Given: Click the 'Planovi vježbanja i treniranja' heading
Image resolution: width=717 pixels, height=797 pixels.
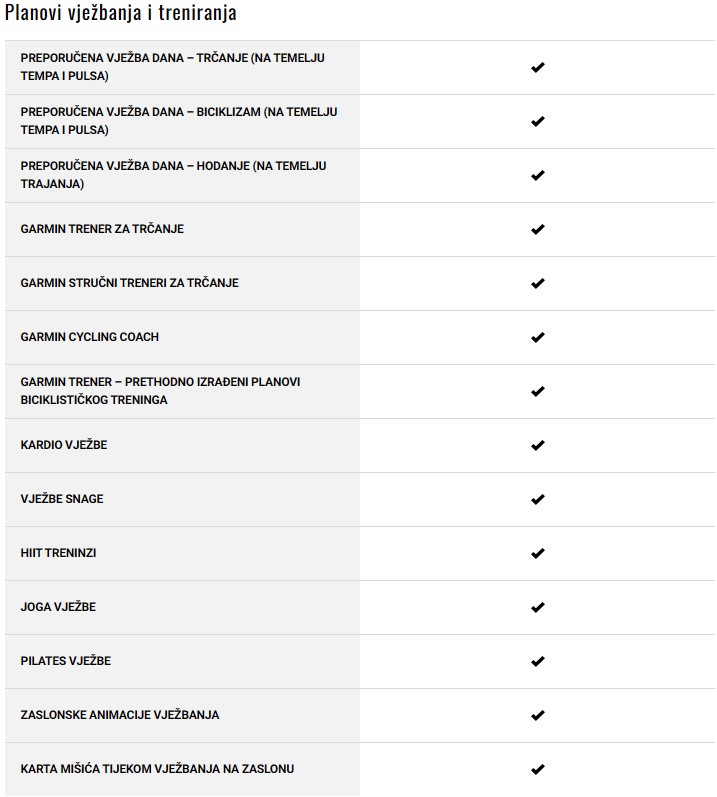Looking at the screenshot, I should (x=121, y=14).
